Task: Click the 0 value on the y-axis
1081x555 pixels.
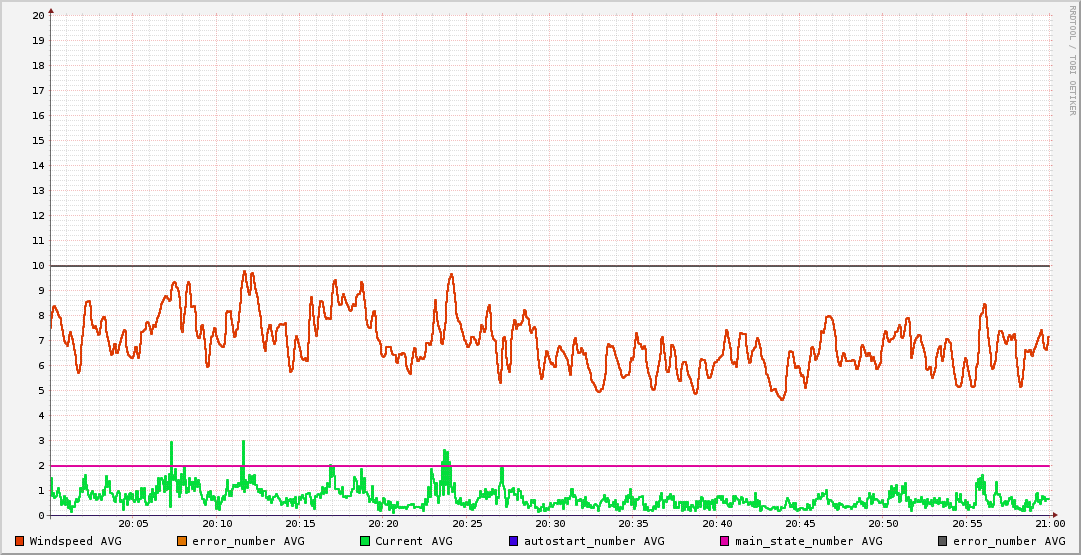Action: [x=41, y=516]
